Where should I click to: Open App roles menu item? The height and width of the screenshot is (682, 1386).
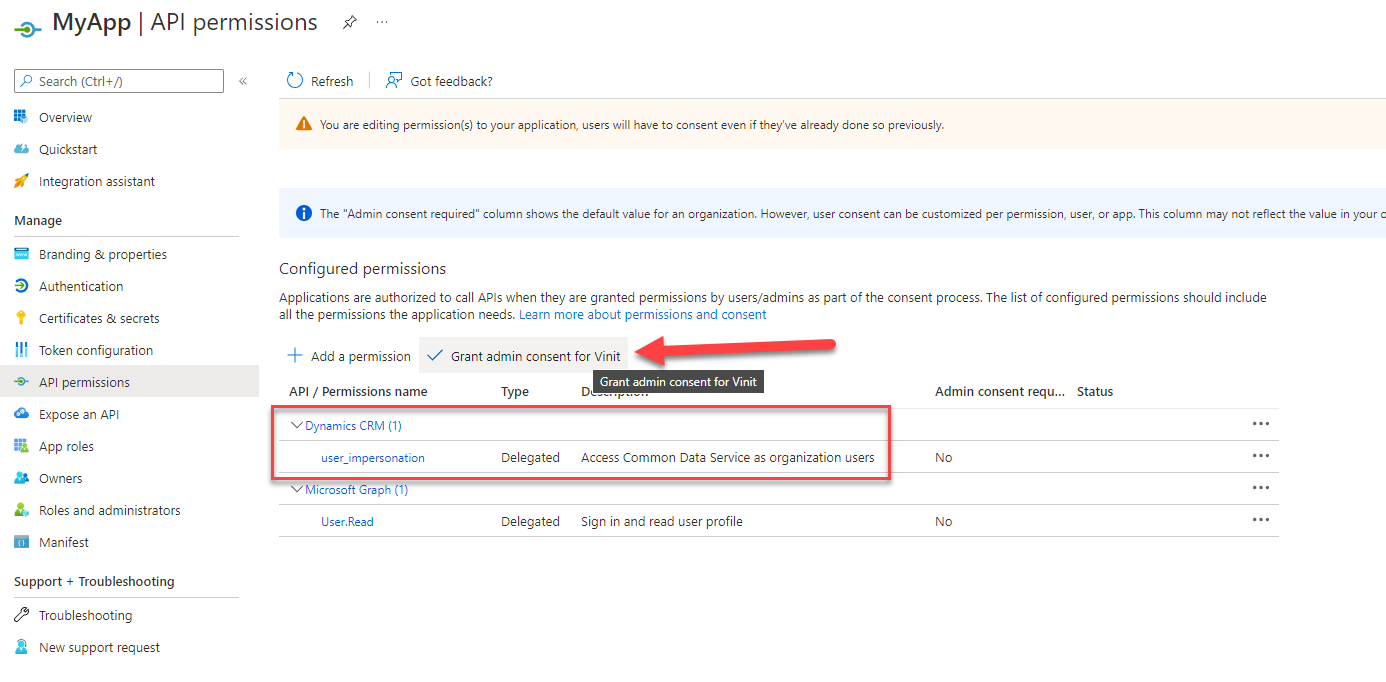coord(66,446)
